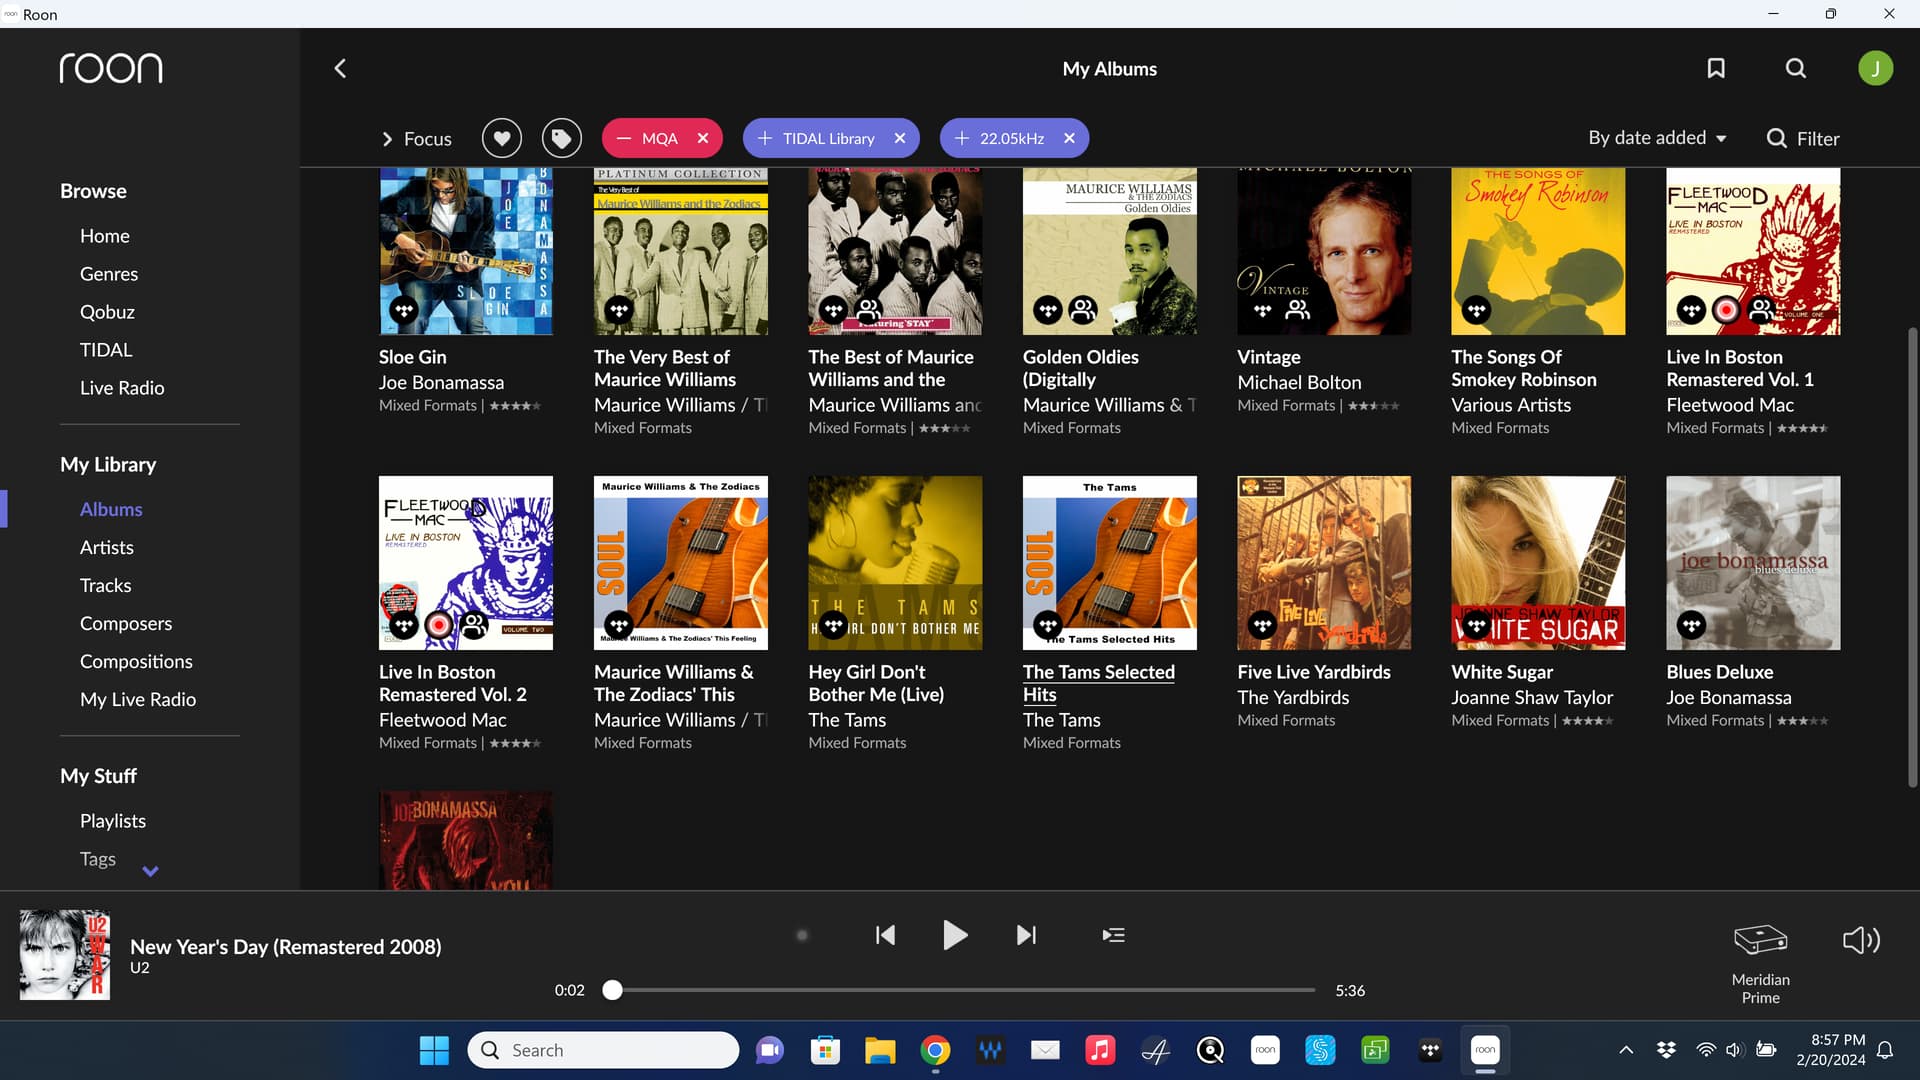The height and width of the screenshot is (1080, 1920).
Task: Open the play queue icon
Action: click(1113, 935)
